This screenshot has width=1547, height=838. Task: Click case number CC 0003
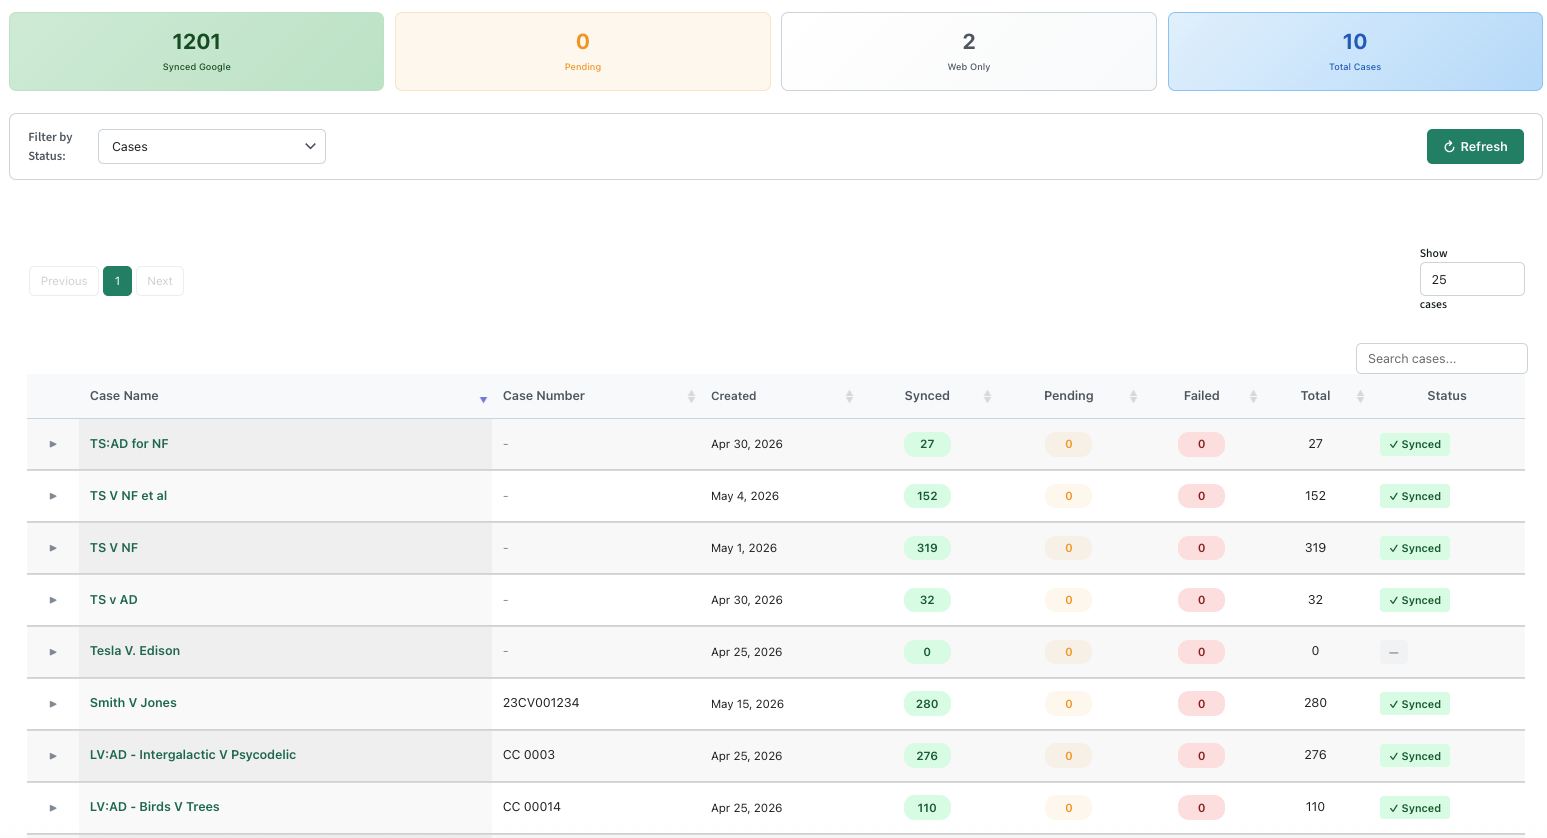coord(529,755)
